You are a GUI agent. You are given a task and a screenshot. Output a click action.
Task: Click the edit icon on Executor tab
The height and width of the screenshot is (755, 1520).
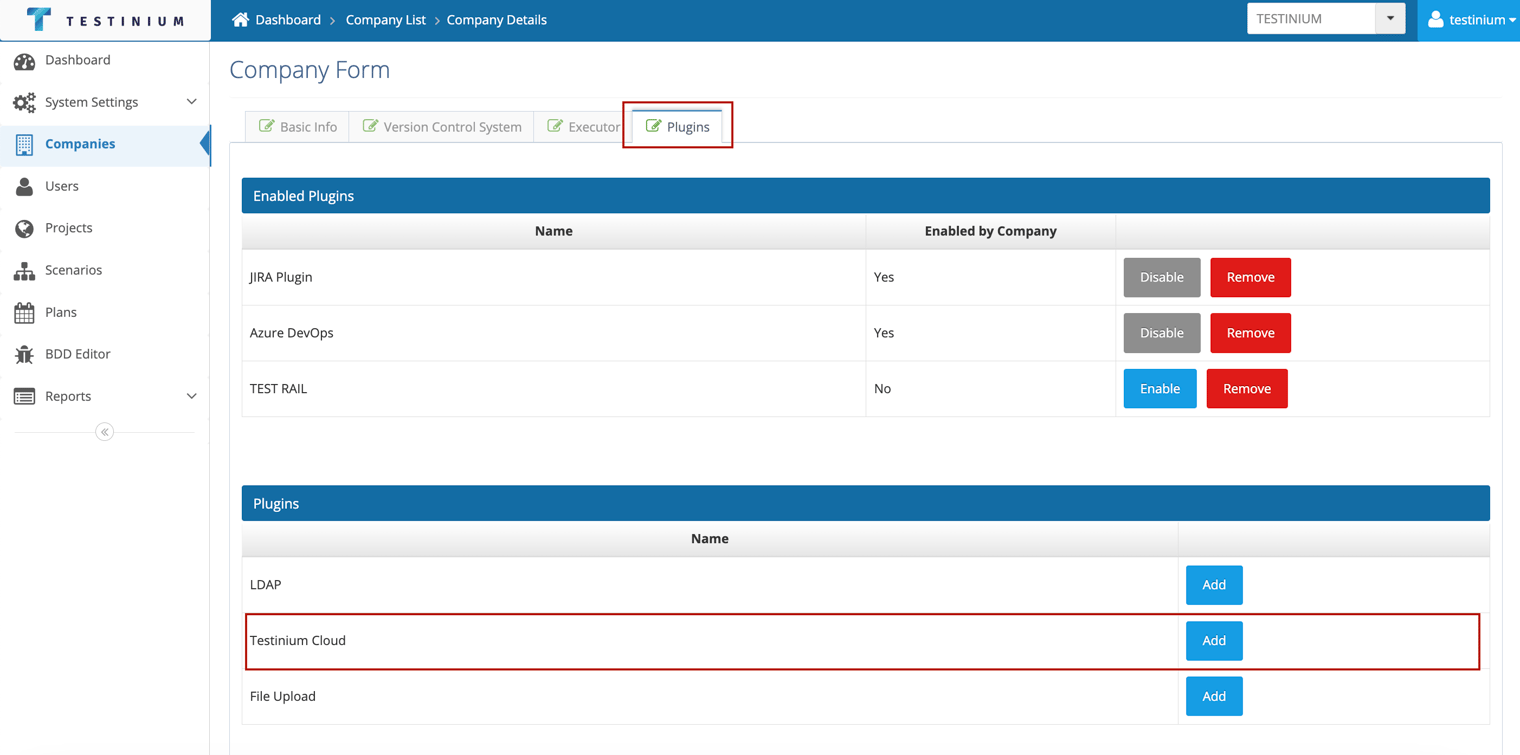[555, 126]
